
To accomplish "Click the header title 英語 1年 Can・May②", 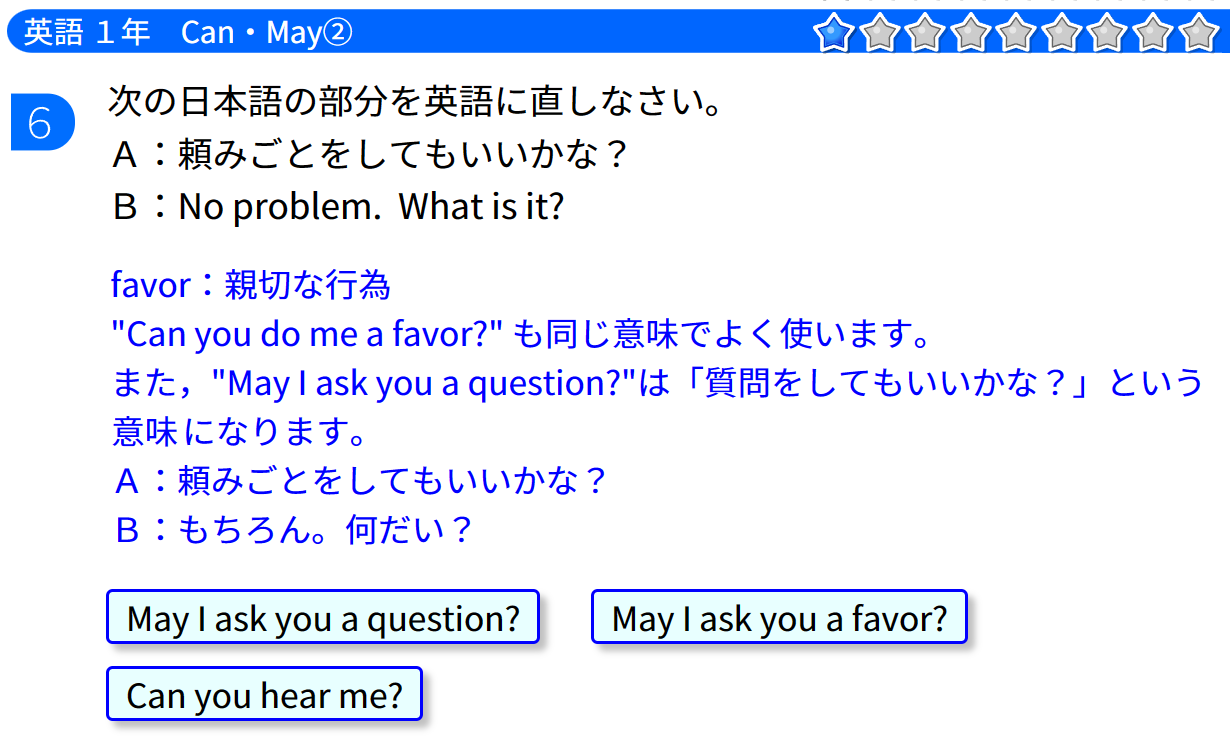I will tap(188, 33).
